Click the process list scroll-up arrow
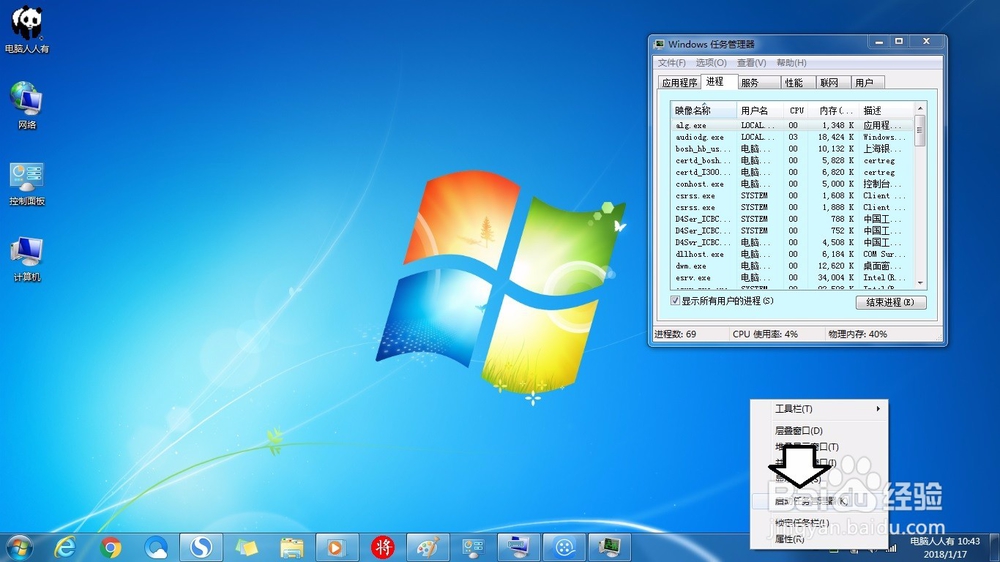 (x=920, y=109)
